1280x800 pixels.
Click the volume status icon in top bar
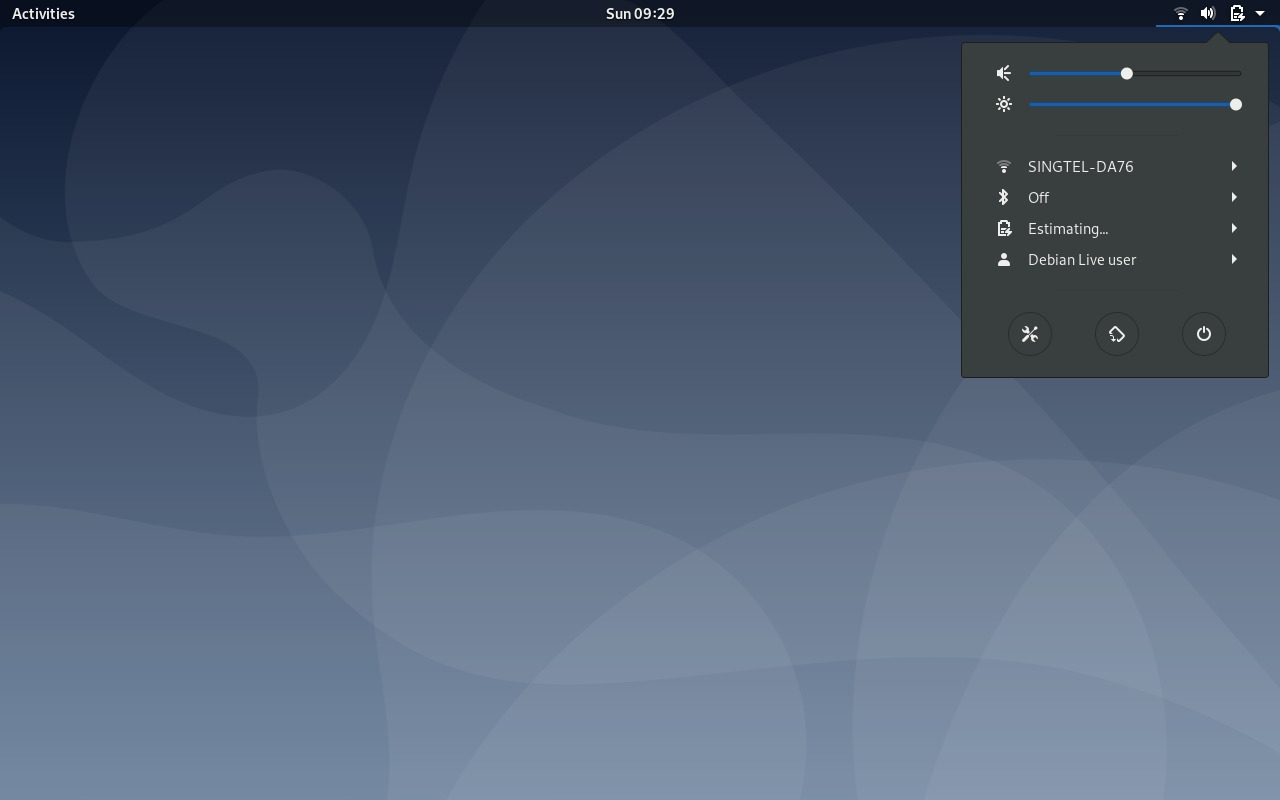1207,13
